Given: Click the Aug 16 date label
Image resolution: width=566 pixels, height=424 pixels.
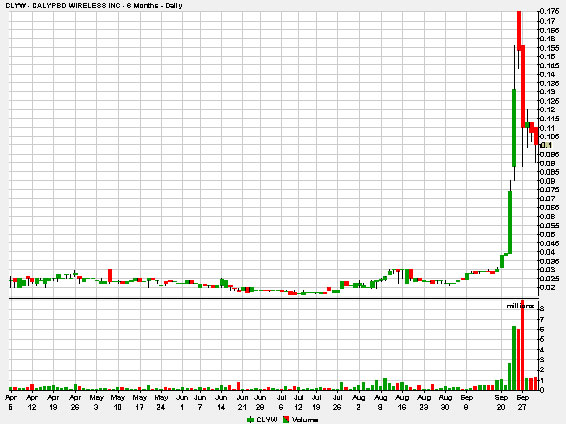Looking at the screenshot, I should click(x=402, y=402).
